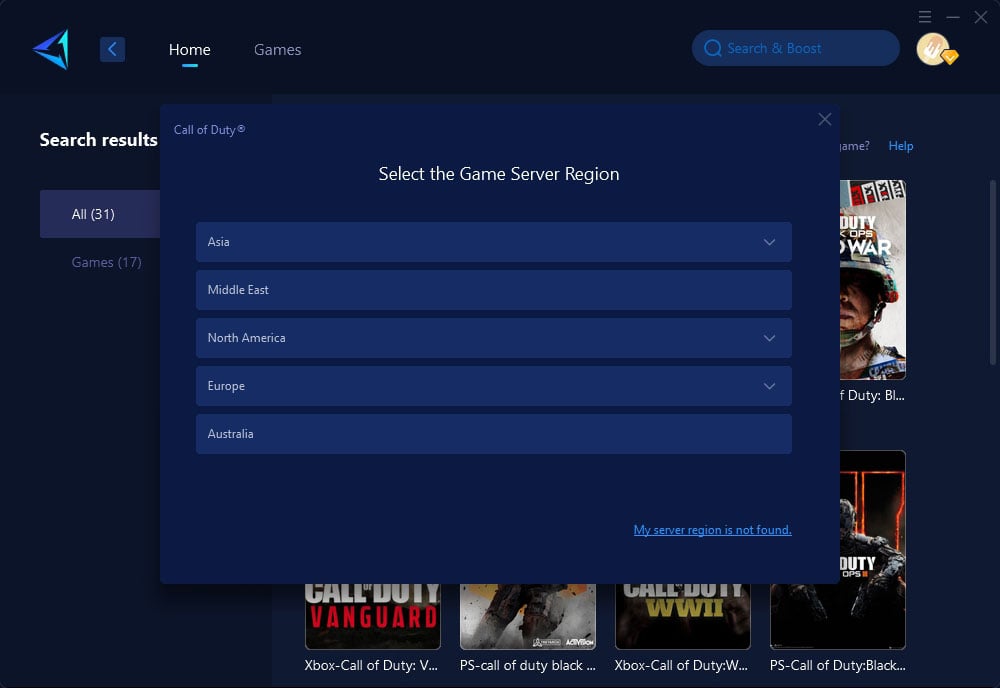Viewport: 1000px width, 688px height.
Task: Select the Asia server region
Action: coord(494,242)
